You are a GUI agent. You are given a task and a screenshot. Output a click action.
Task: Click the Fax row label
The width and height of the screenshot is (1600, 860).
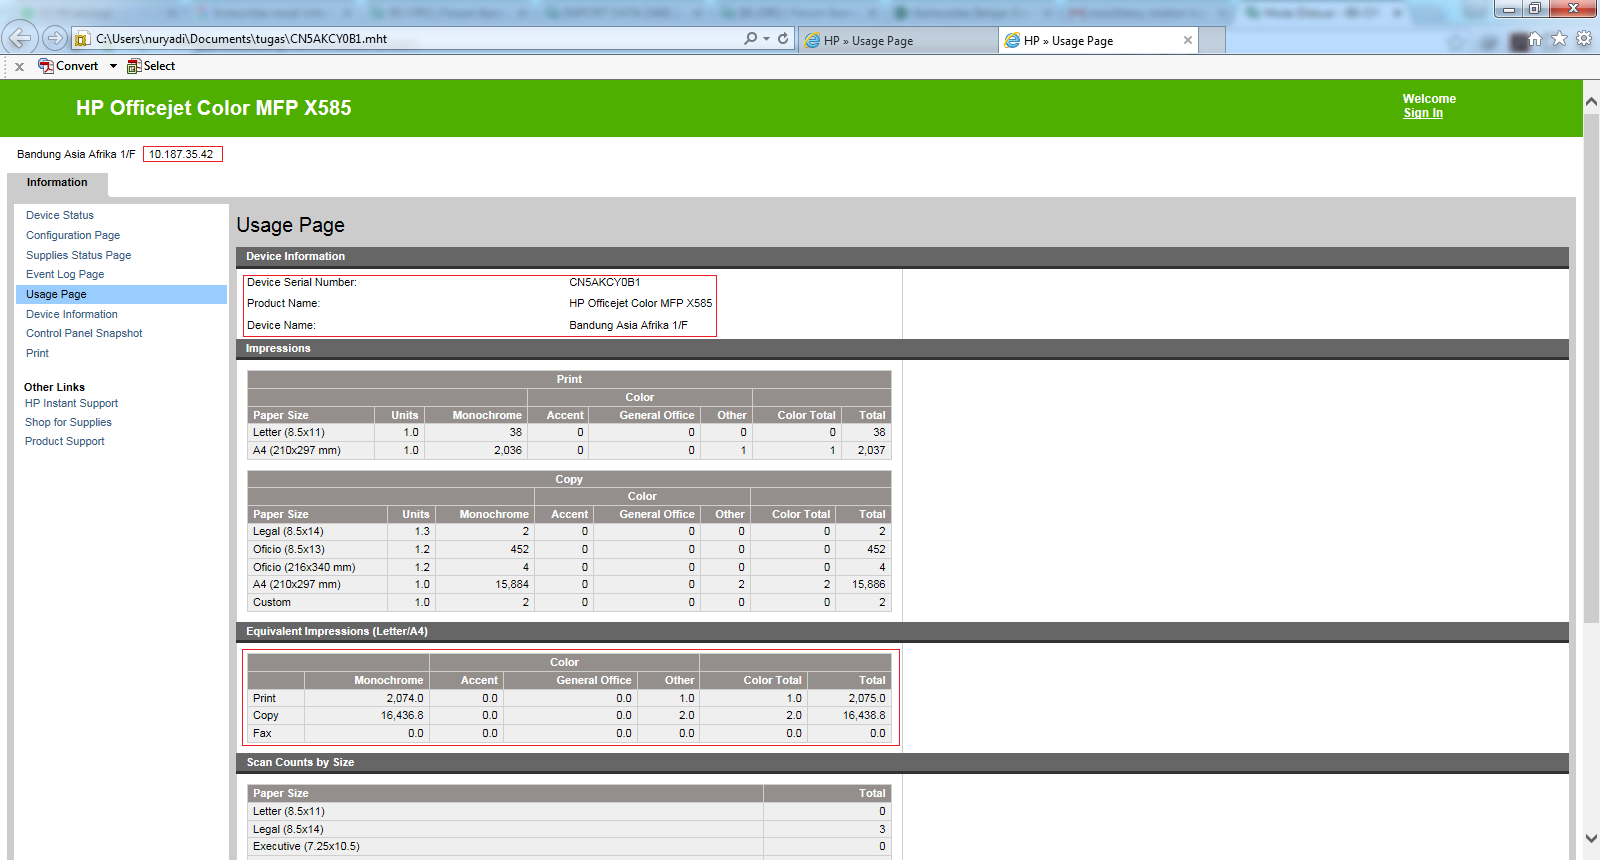(262, 733)
